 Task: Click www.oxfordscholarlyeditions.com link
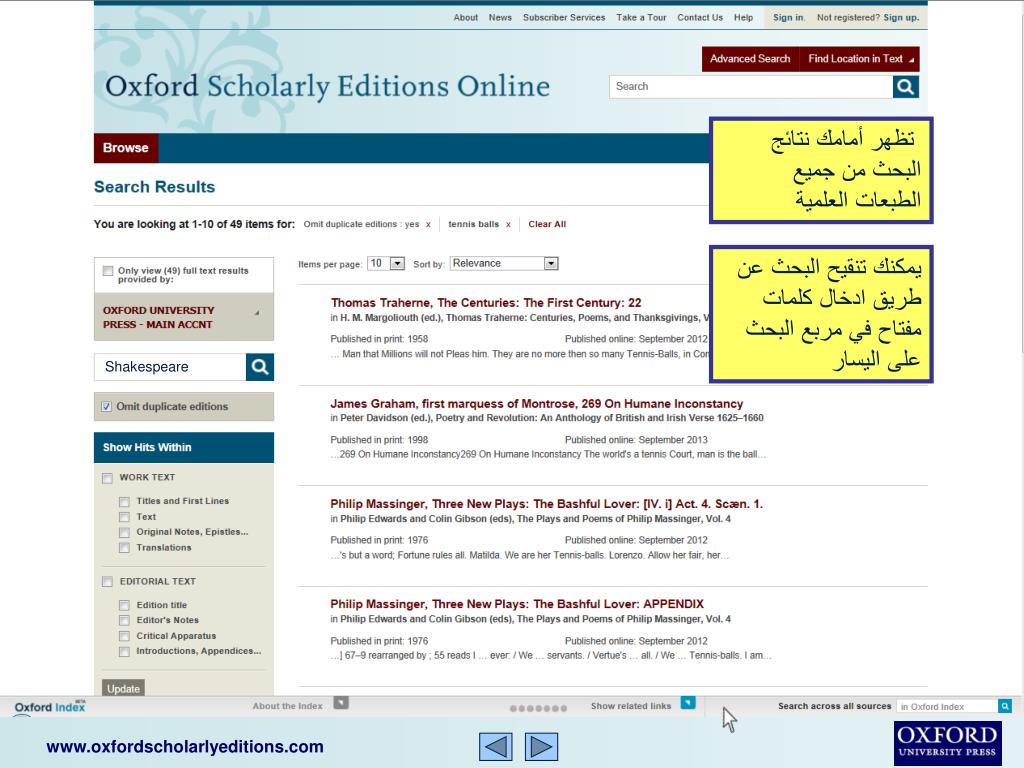185,746
